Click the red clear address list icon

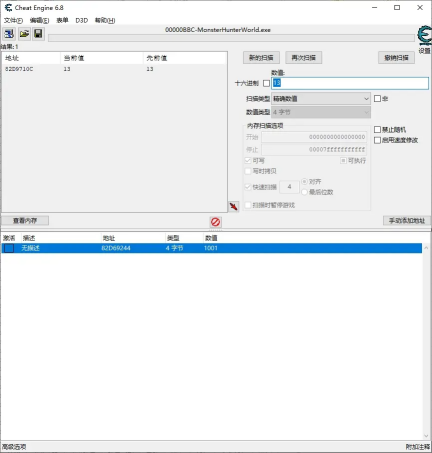point(216,222)
